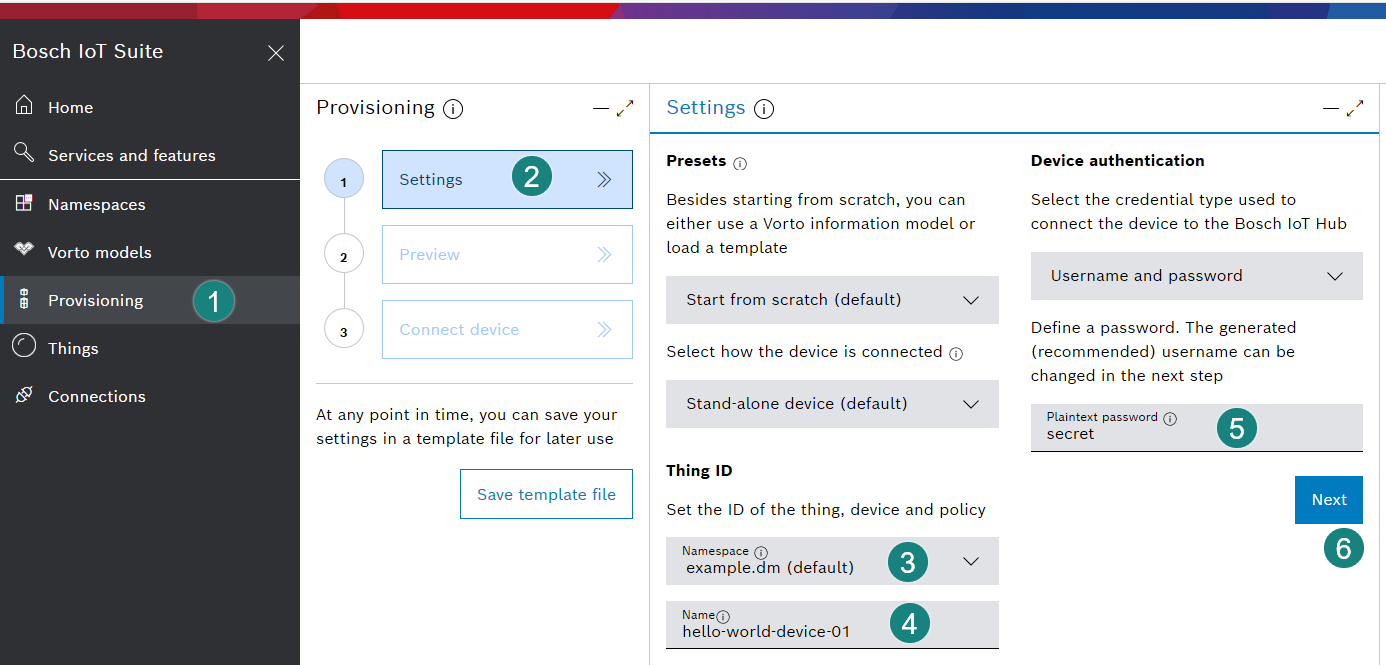Click the Bosch IoT Suite title
This screenshot has width=1386, height=665.
[x=88, y=52]
